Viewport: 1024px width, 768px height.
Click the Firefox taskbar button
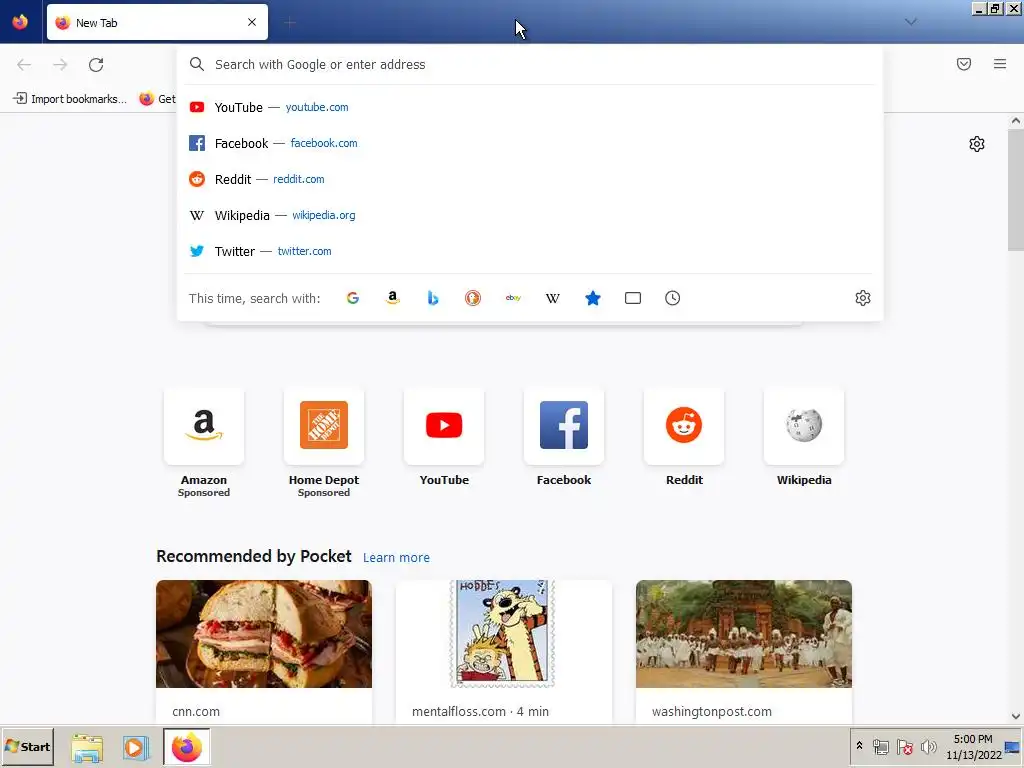pyautogui.click(x=187, y=747)
